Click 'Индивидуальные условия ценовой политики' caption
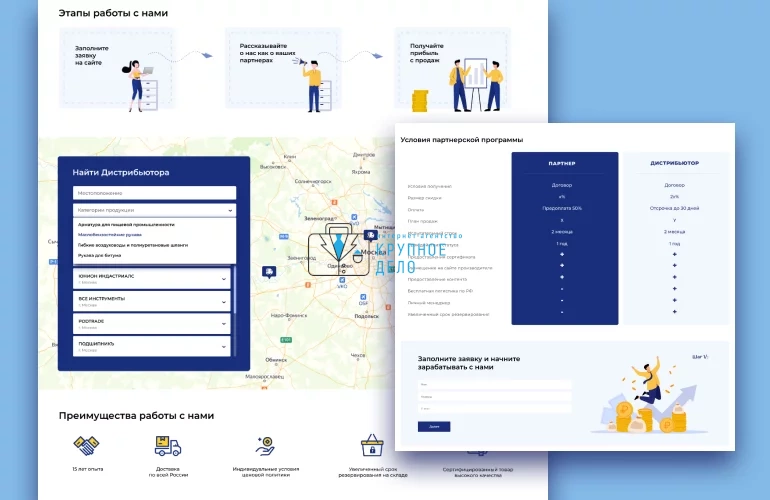The height and width of the screenshot is (500, 770). [266, 472]
